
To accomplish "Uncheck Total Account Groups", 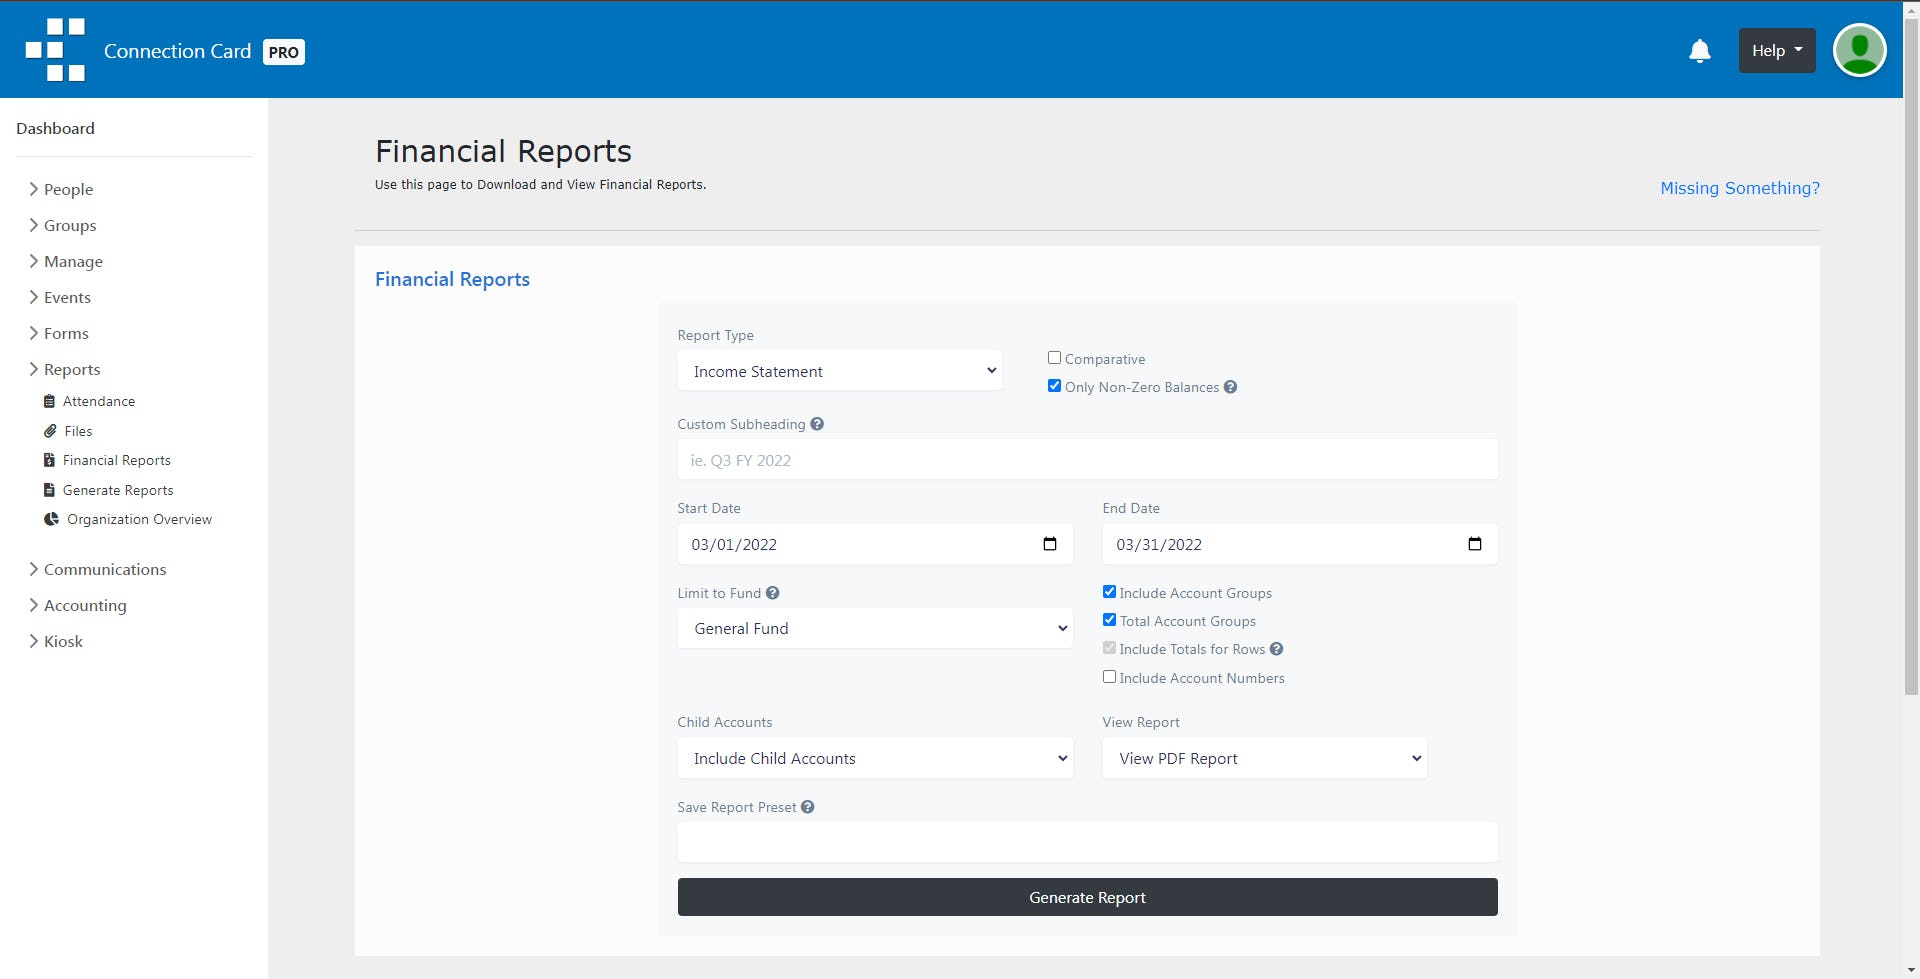I will (1108, 619).
